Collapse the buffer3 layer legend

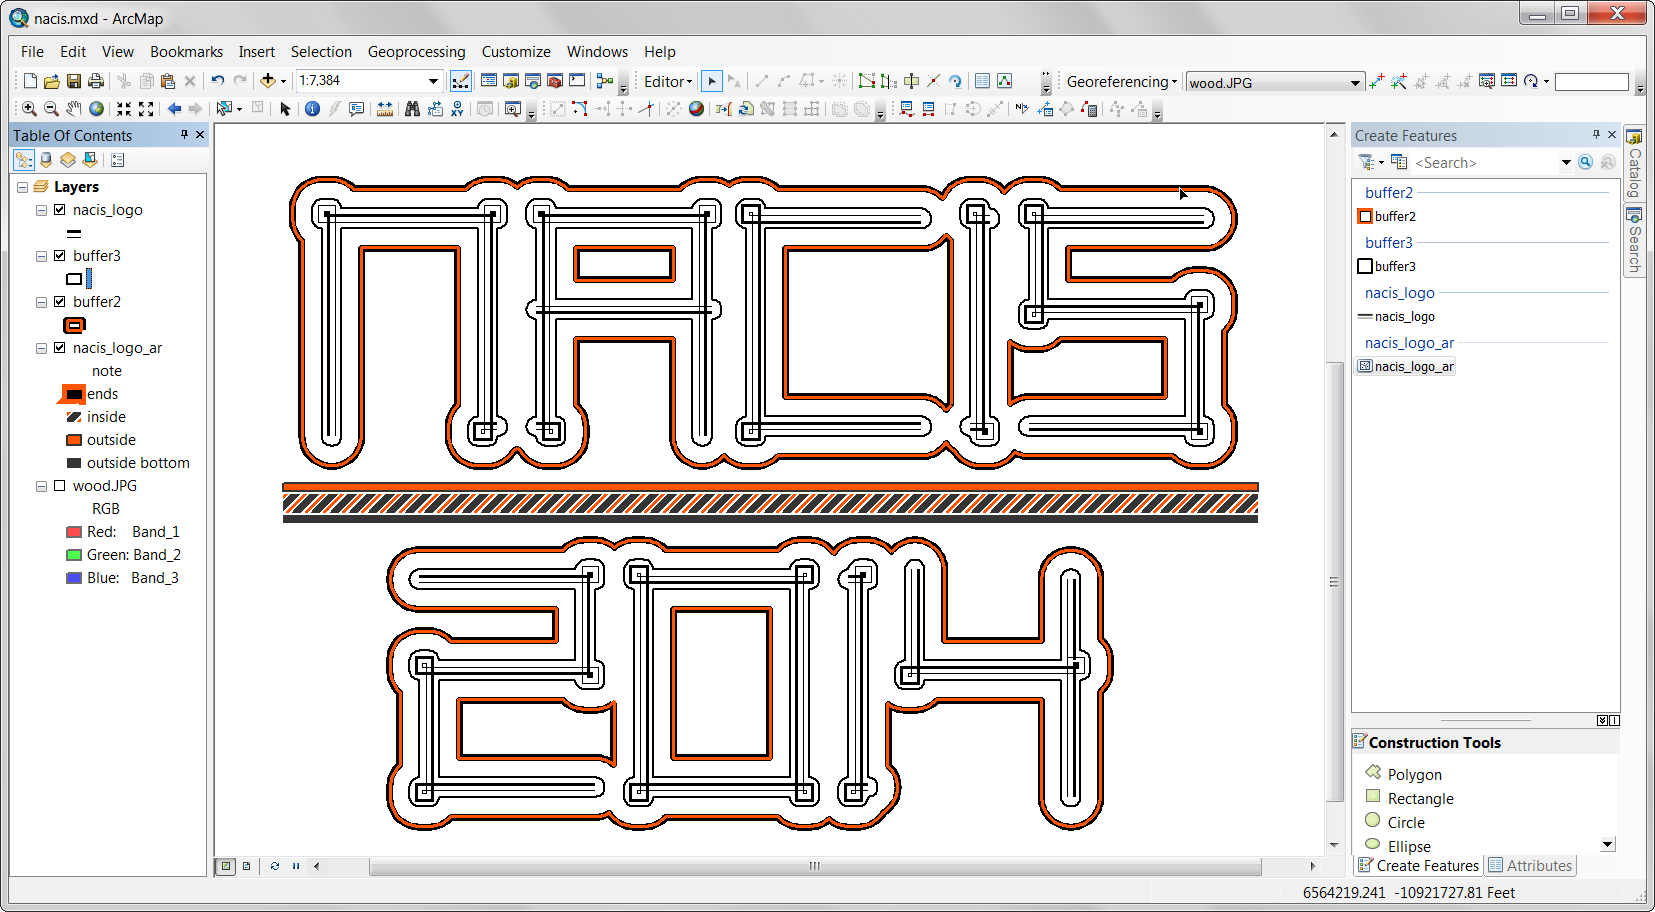click(x=41, y=256)
